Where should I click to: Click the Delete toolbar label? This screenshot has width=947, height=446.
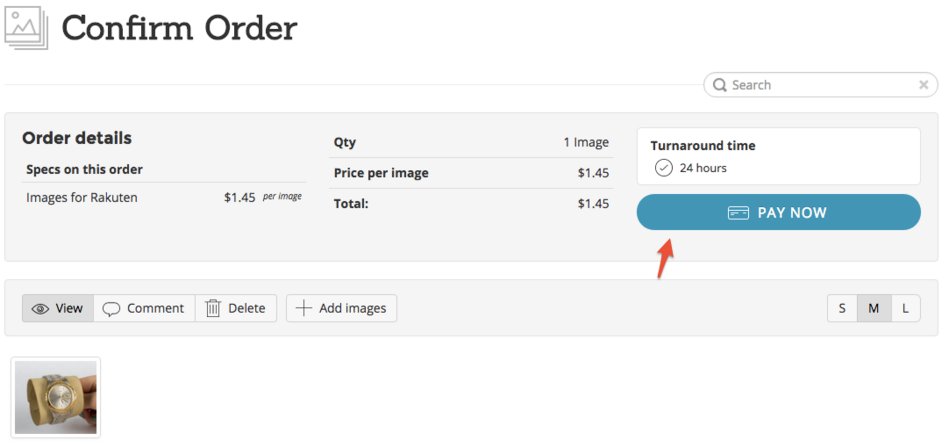[x=246, y=308]
